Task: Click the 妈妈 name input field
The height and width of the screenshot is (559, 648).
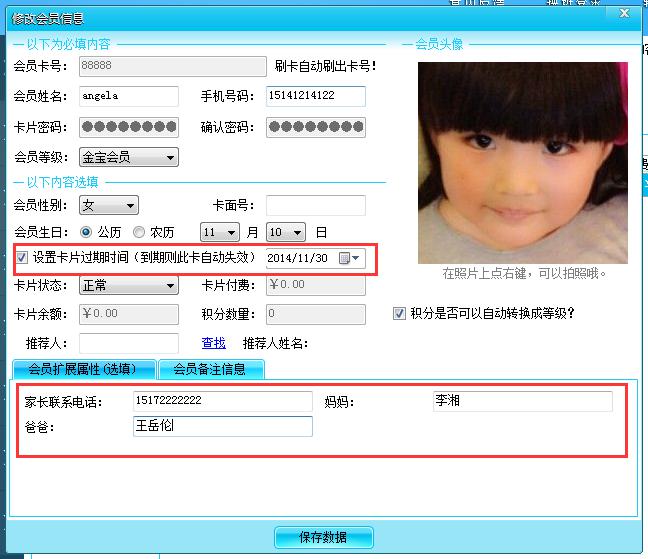Action: pyautogui.click(x=521, y=401)
